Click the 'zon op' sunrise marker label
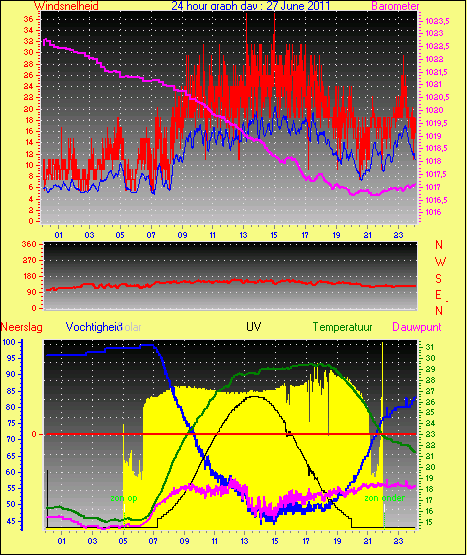The width and height of the screenshot is (467, 555). click(124, 498)
